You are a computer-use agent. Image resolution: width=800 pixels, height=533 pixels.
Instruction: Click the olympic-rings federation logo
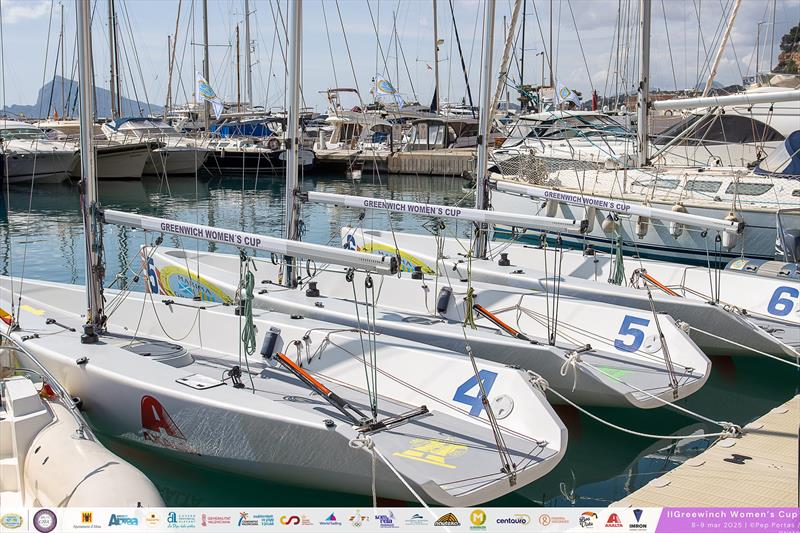[359, 520]
